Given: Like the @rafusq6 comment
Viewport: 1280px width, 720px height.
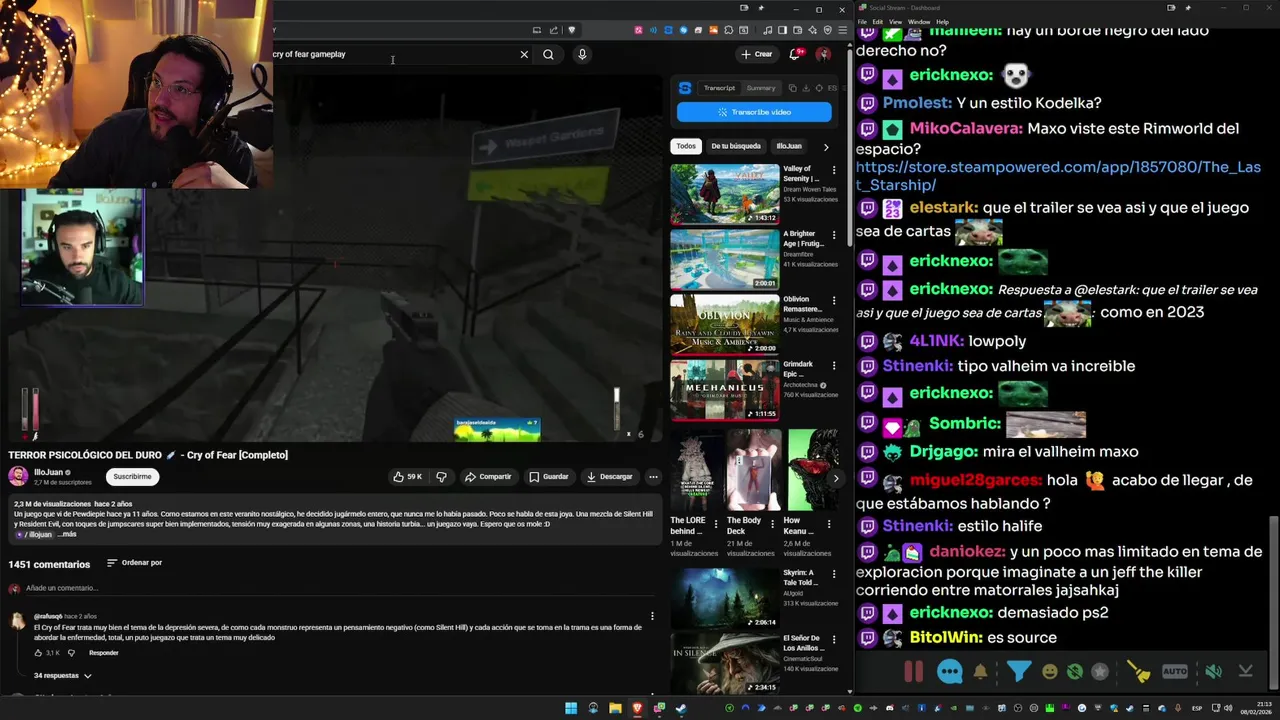Looking at the screenshot, I should pyautogui.click(x=39, y=653).
